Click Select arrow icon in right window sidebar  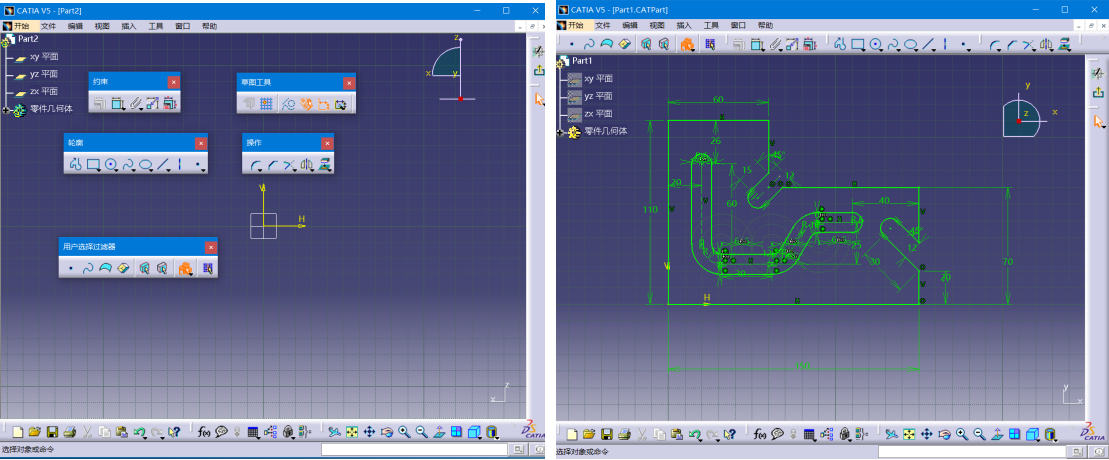click(1098, 122)
